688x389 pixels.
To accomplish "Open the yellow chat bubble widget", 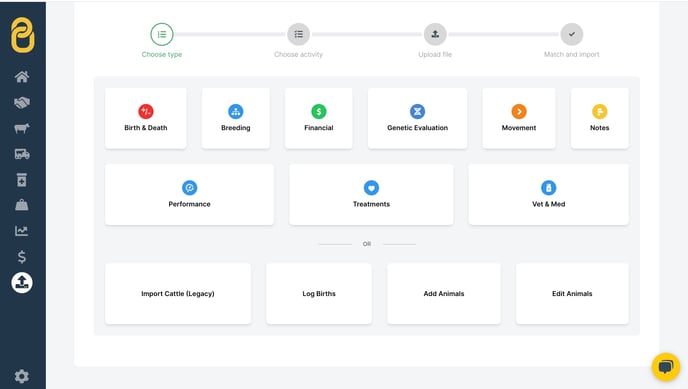I will (666, 367).
